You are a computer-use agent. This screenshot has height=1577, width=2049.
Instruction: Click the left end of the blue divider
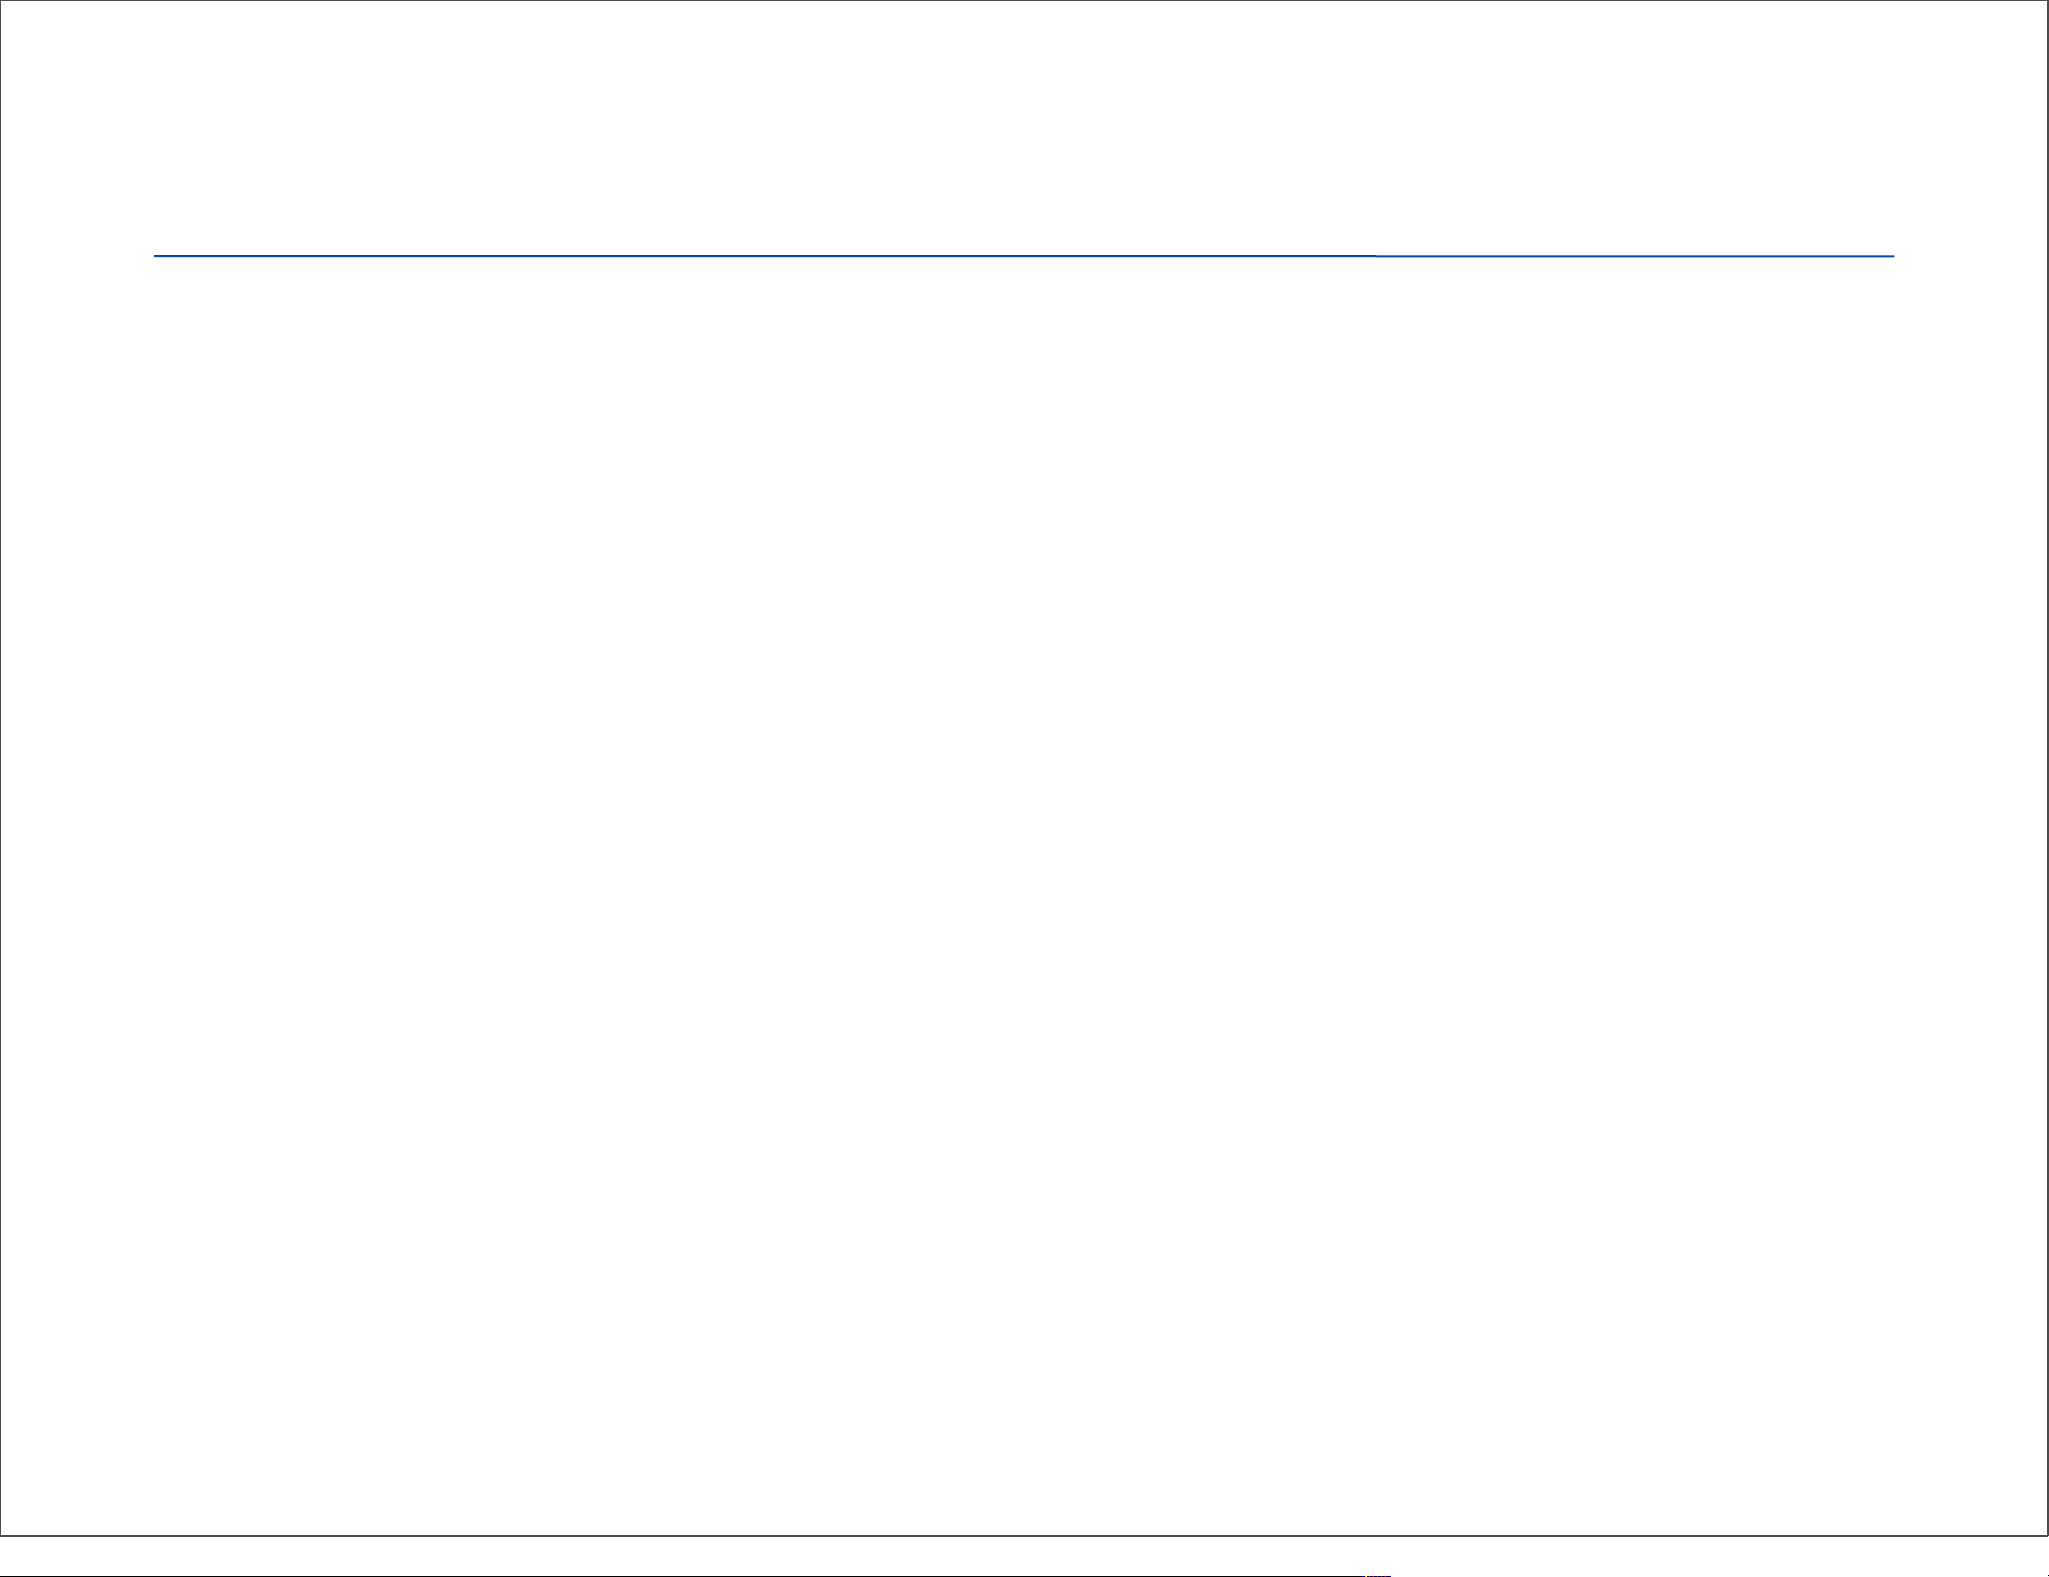pyautogui.click(x=157, y=256)
